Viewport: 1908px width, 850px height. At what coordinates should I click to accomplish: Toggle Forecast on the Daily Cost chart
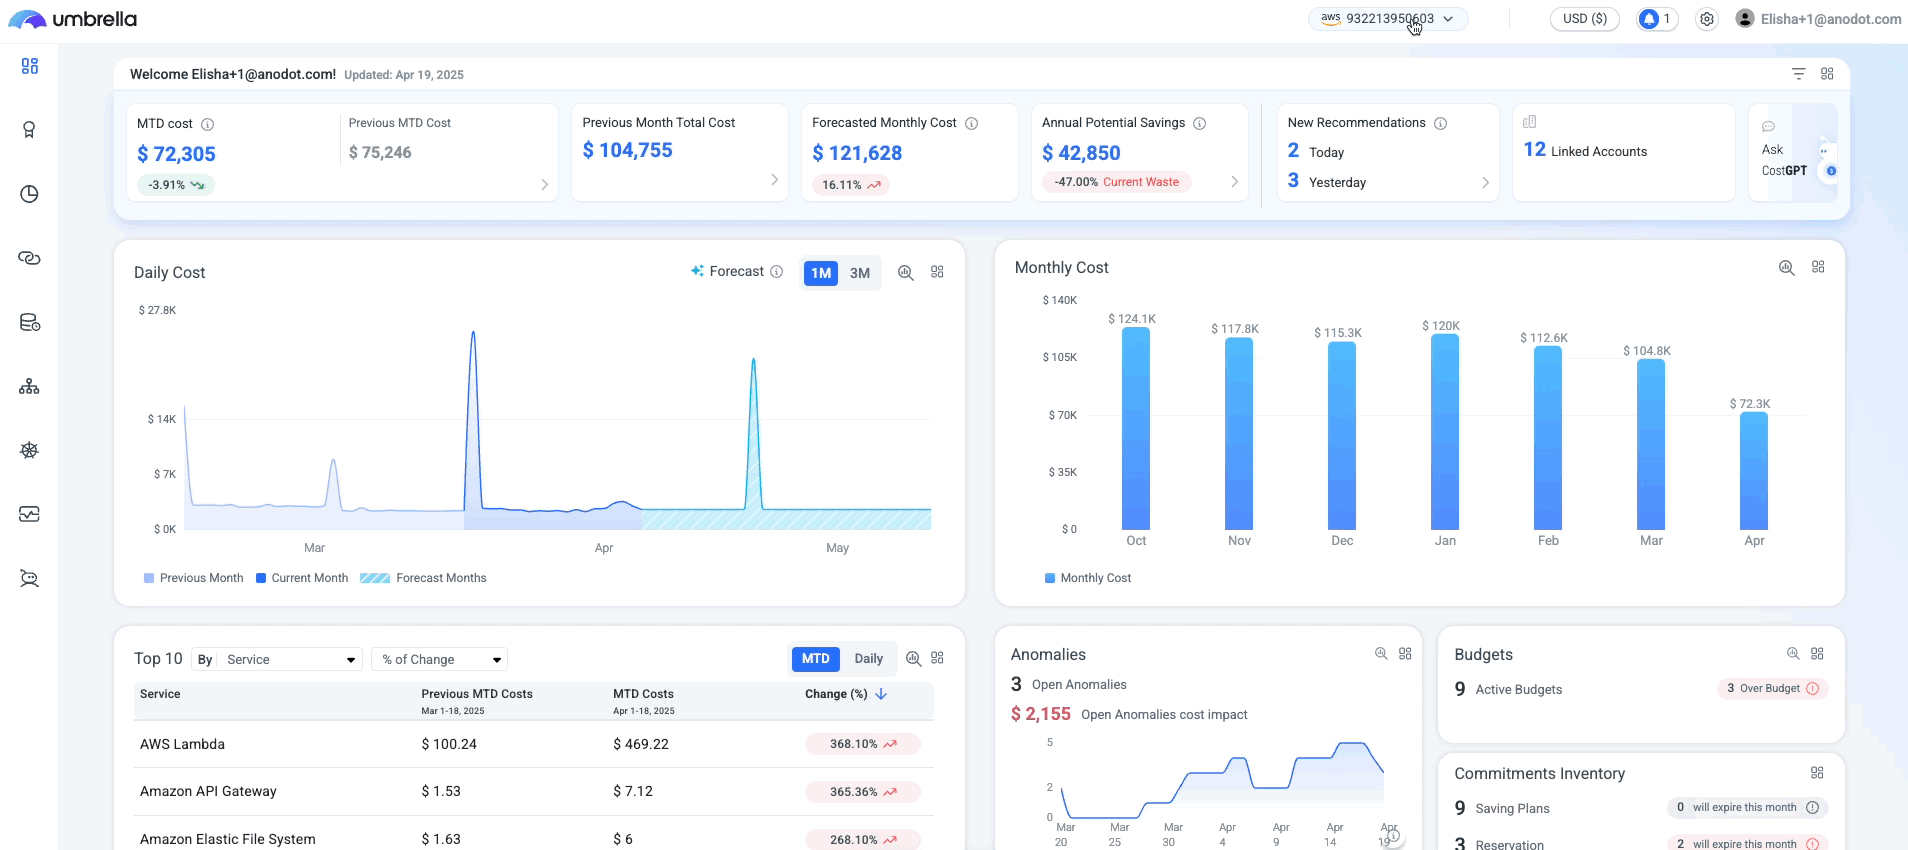click(x=729, y=271)
